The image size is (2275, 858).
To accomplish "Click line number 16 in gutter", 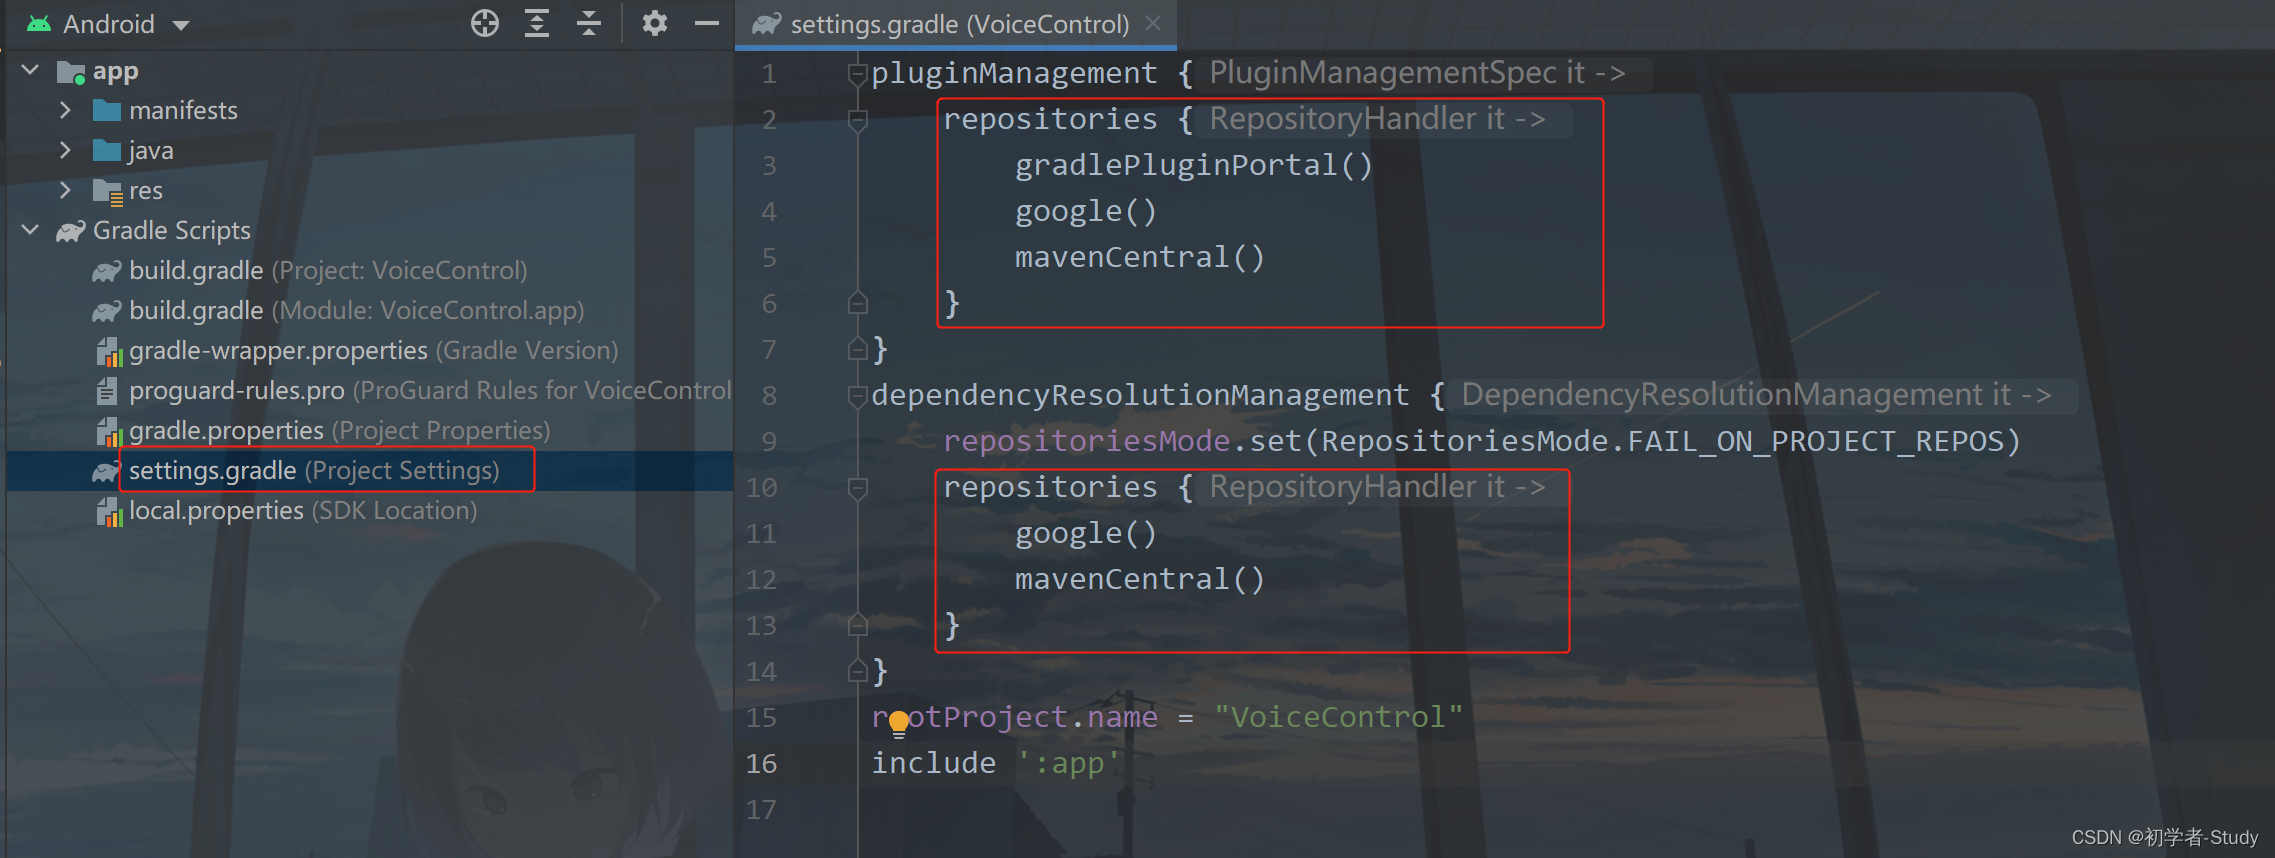I will [x=761, y=763].
